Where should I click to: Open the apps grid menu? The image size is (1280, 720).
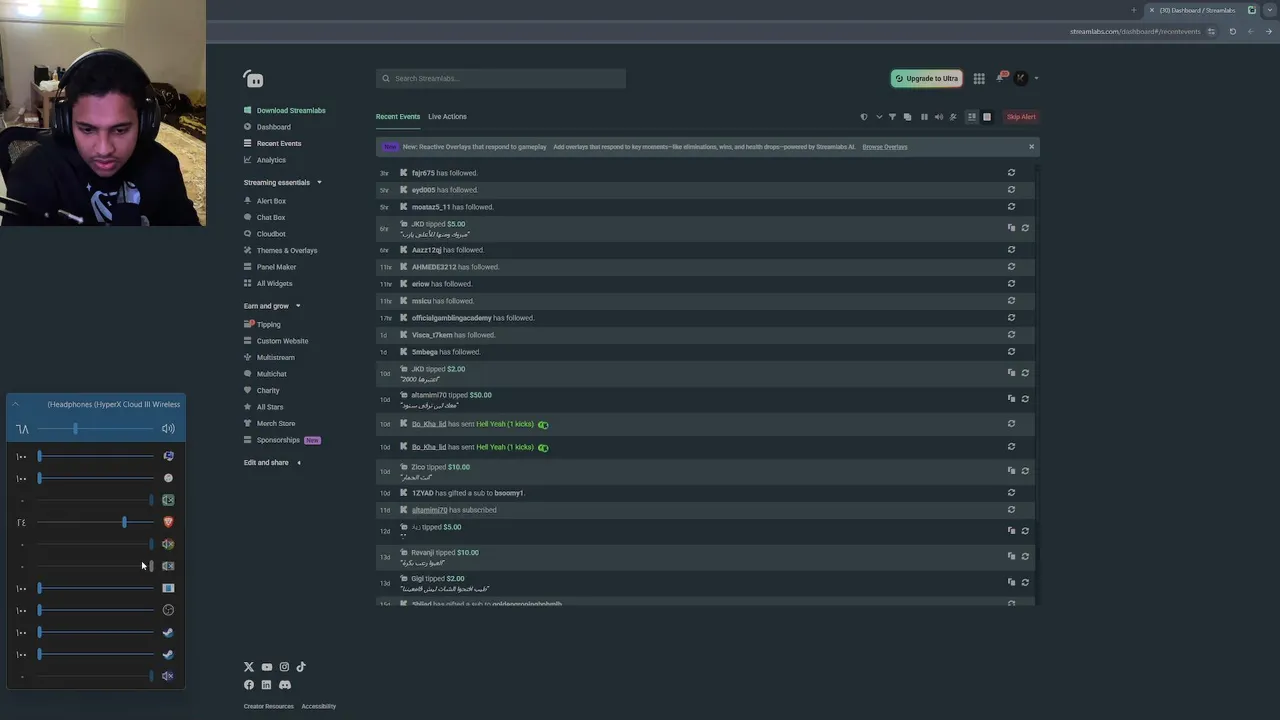click(x=979, y=78)
